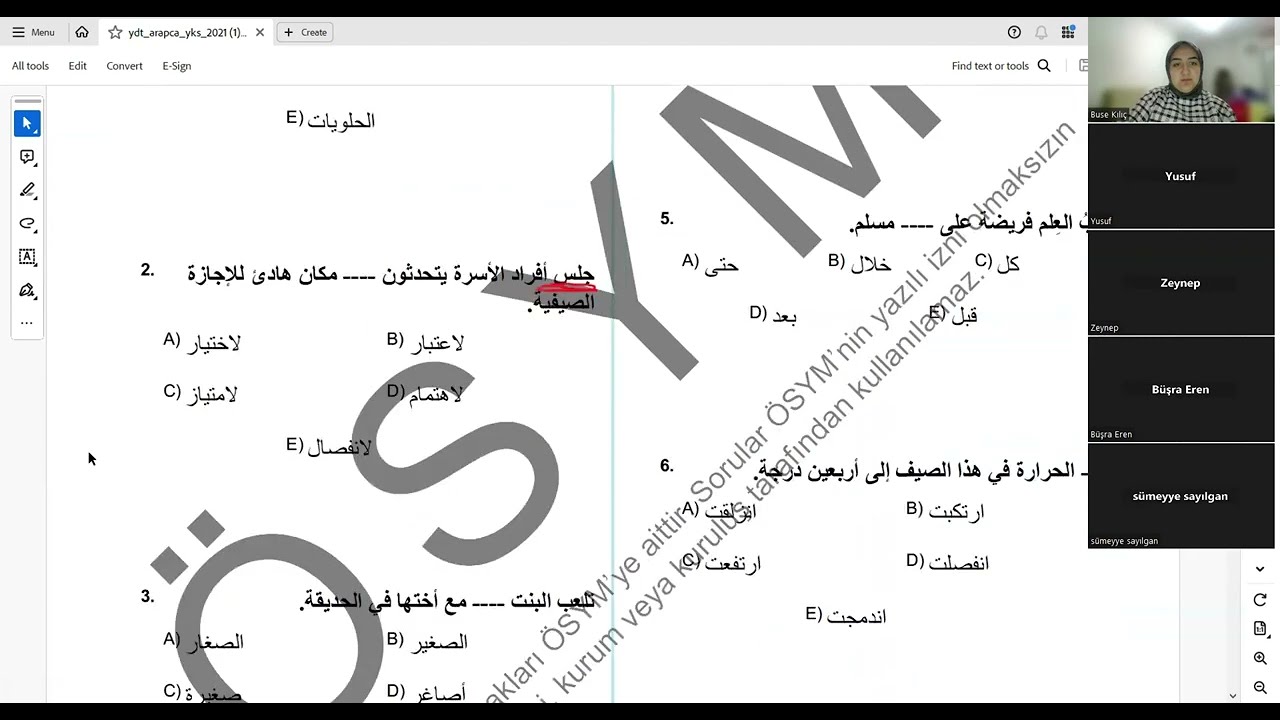Click question 6 option B 'ارتكبت'
This screenshot has height=720, width=1280.
(x=945, y=511)
